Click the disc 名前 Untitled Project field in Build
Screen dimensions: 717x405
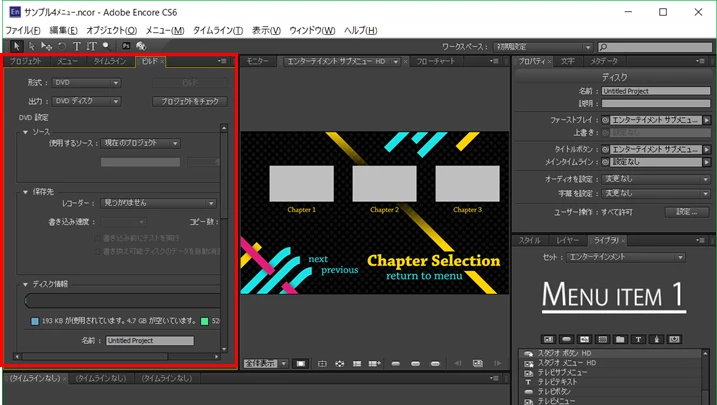tap(150, 341)
